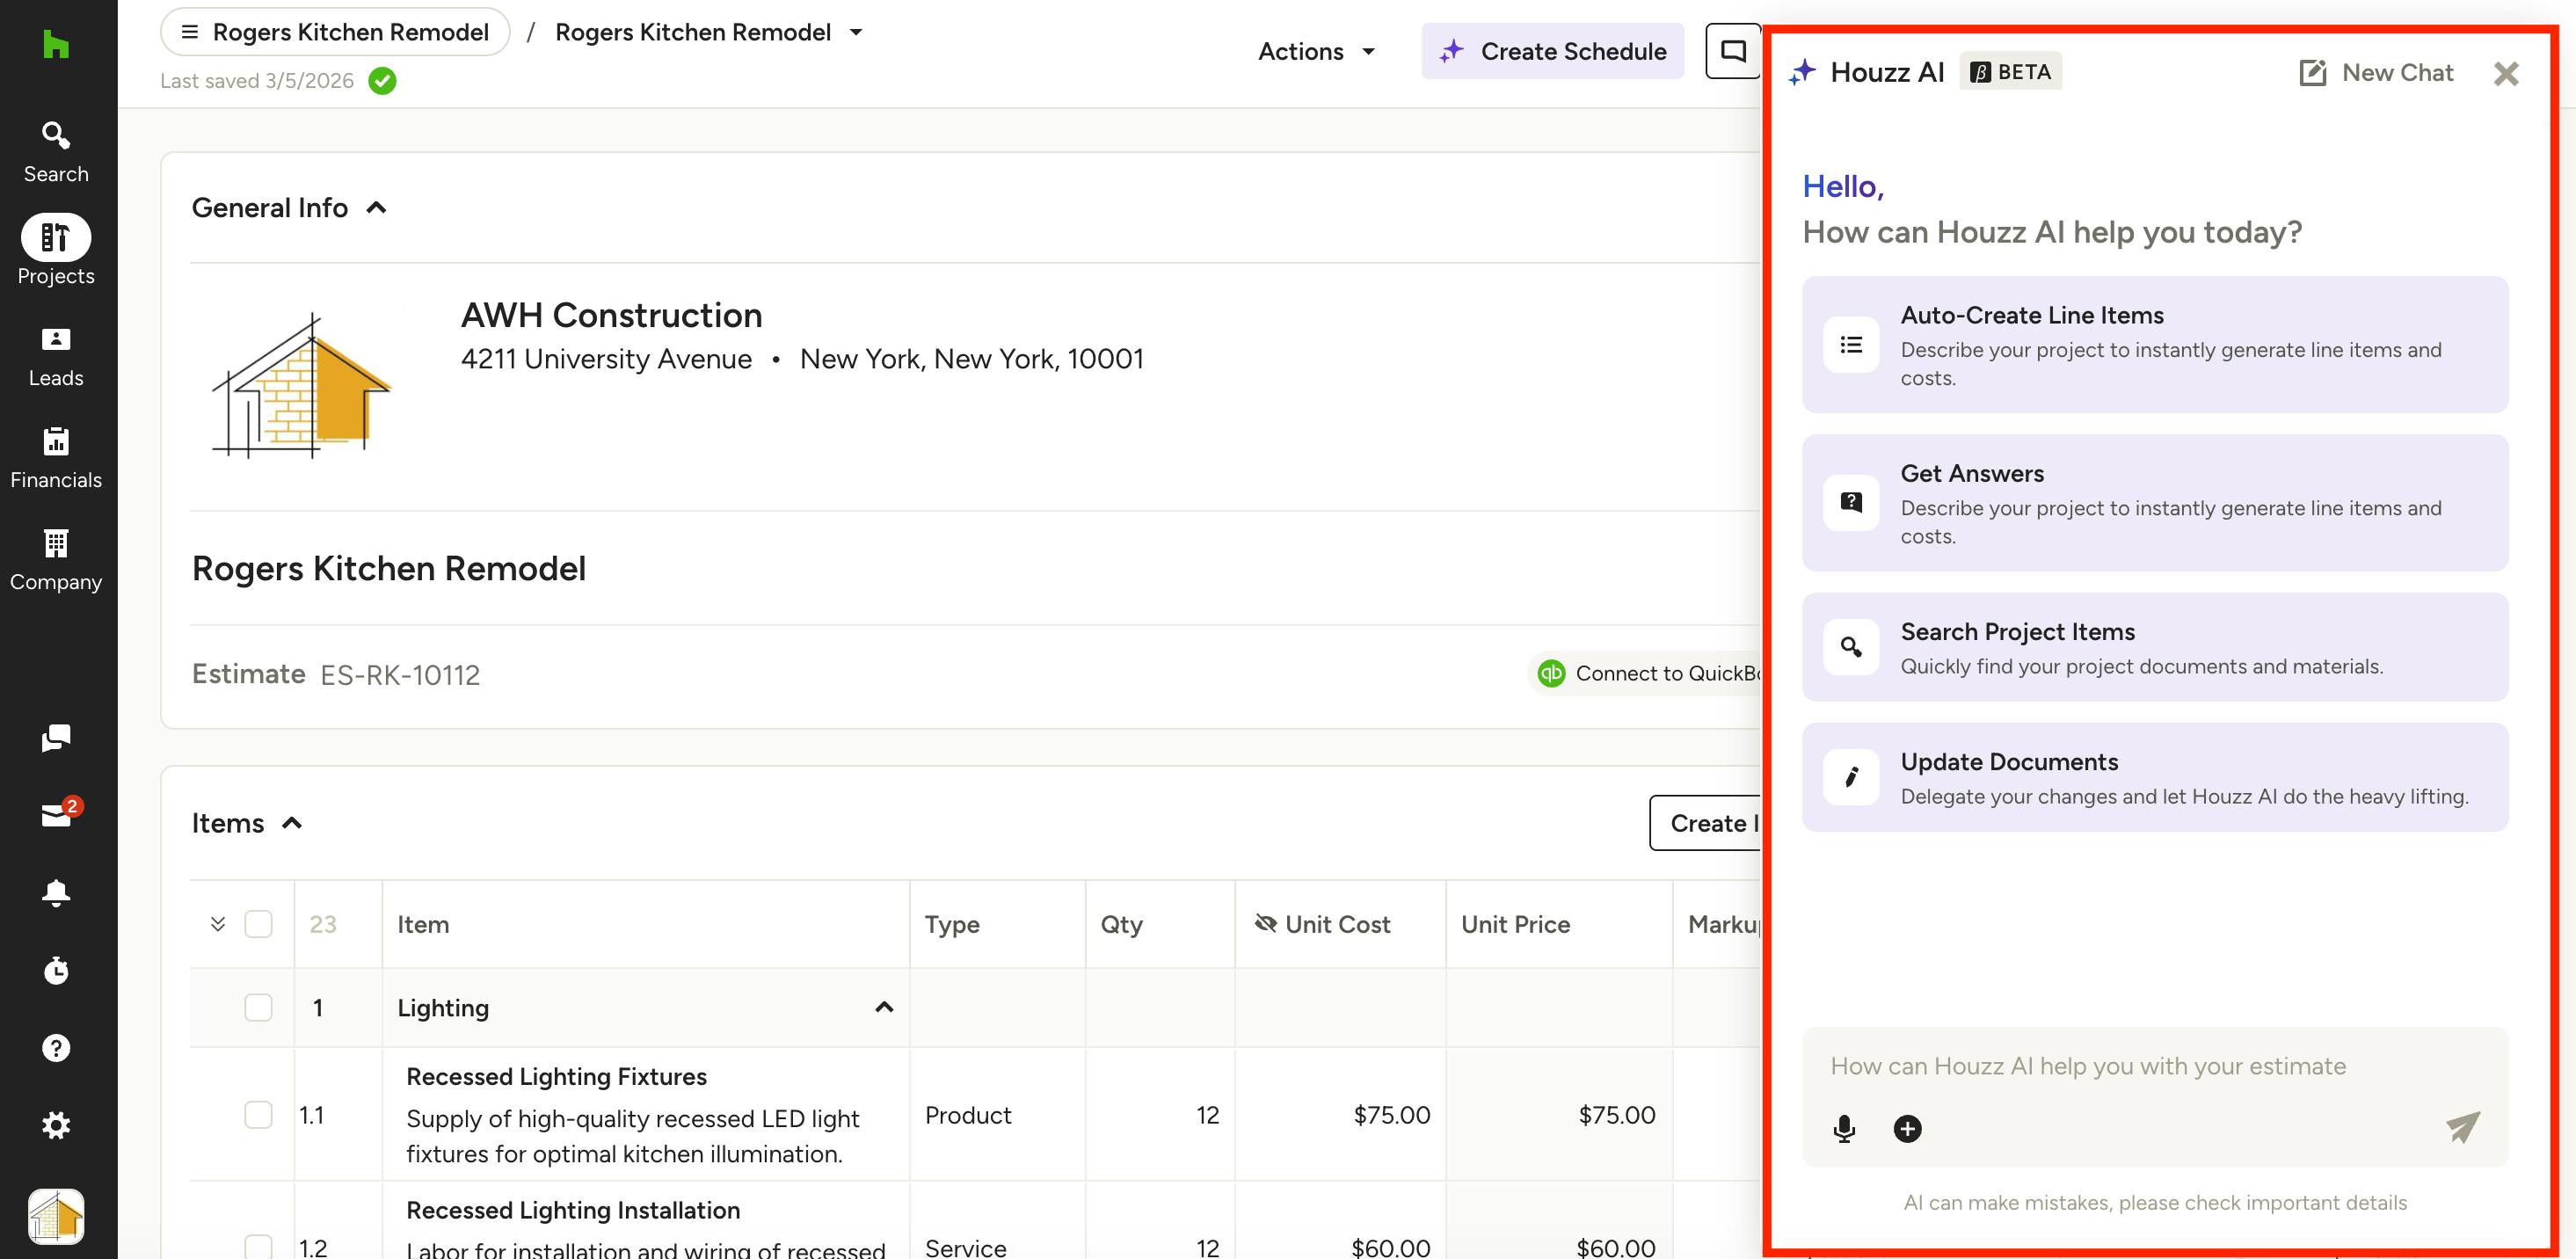The width and height of the screenshot is (2576, 1259).
Task: Select the Auto-Create Line Items suggestion
Action: coord(2155,345)
